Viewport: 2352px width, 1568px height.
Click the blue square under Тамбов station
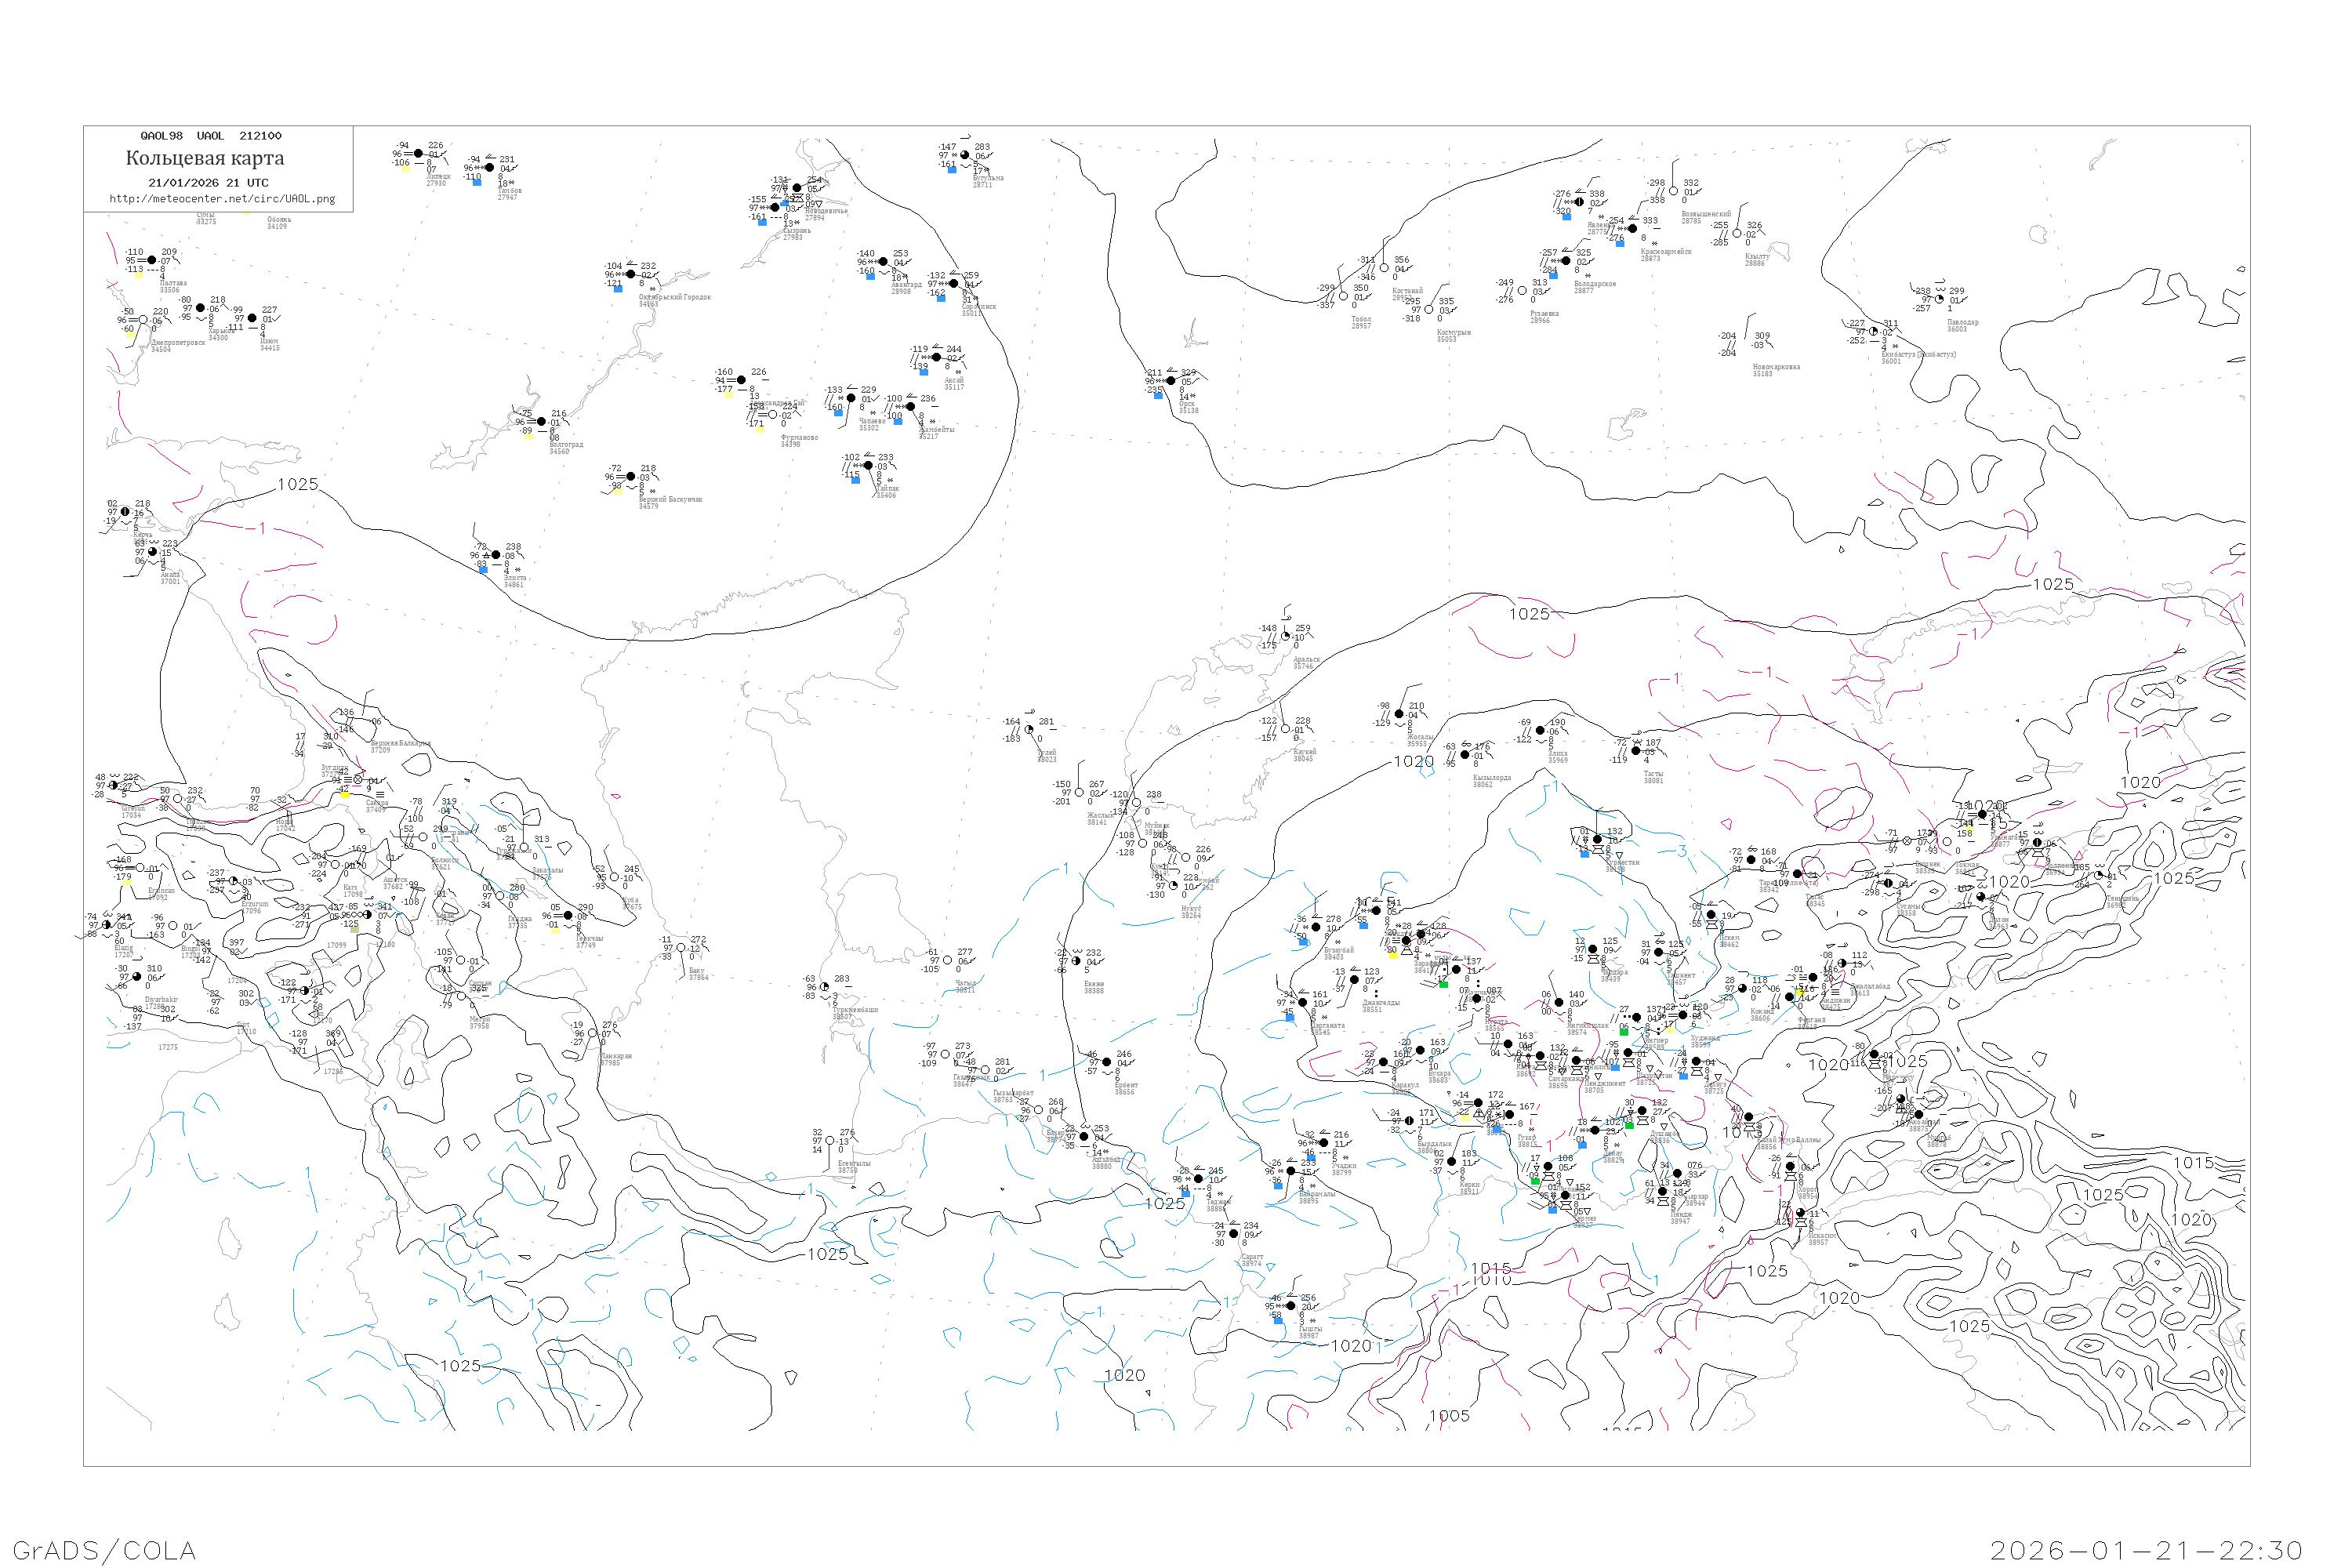click(x=477, y=182)
